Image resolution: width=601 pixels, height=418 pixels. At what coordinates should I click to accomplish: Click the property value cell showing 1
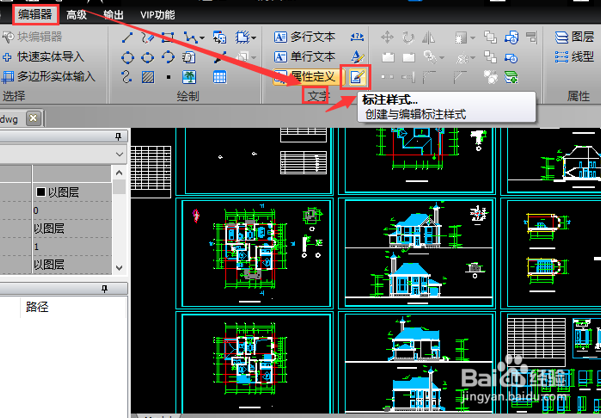(72, 246)
